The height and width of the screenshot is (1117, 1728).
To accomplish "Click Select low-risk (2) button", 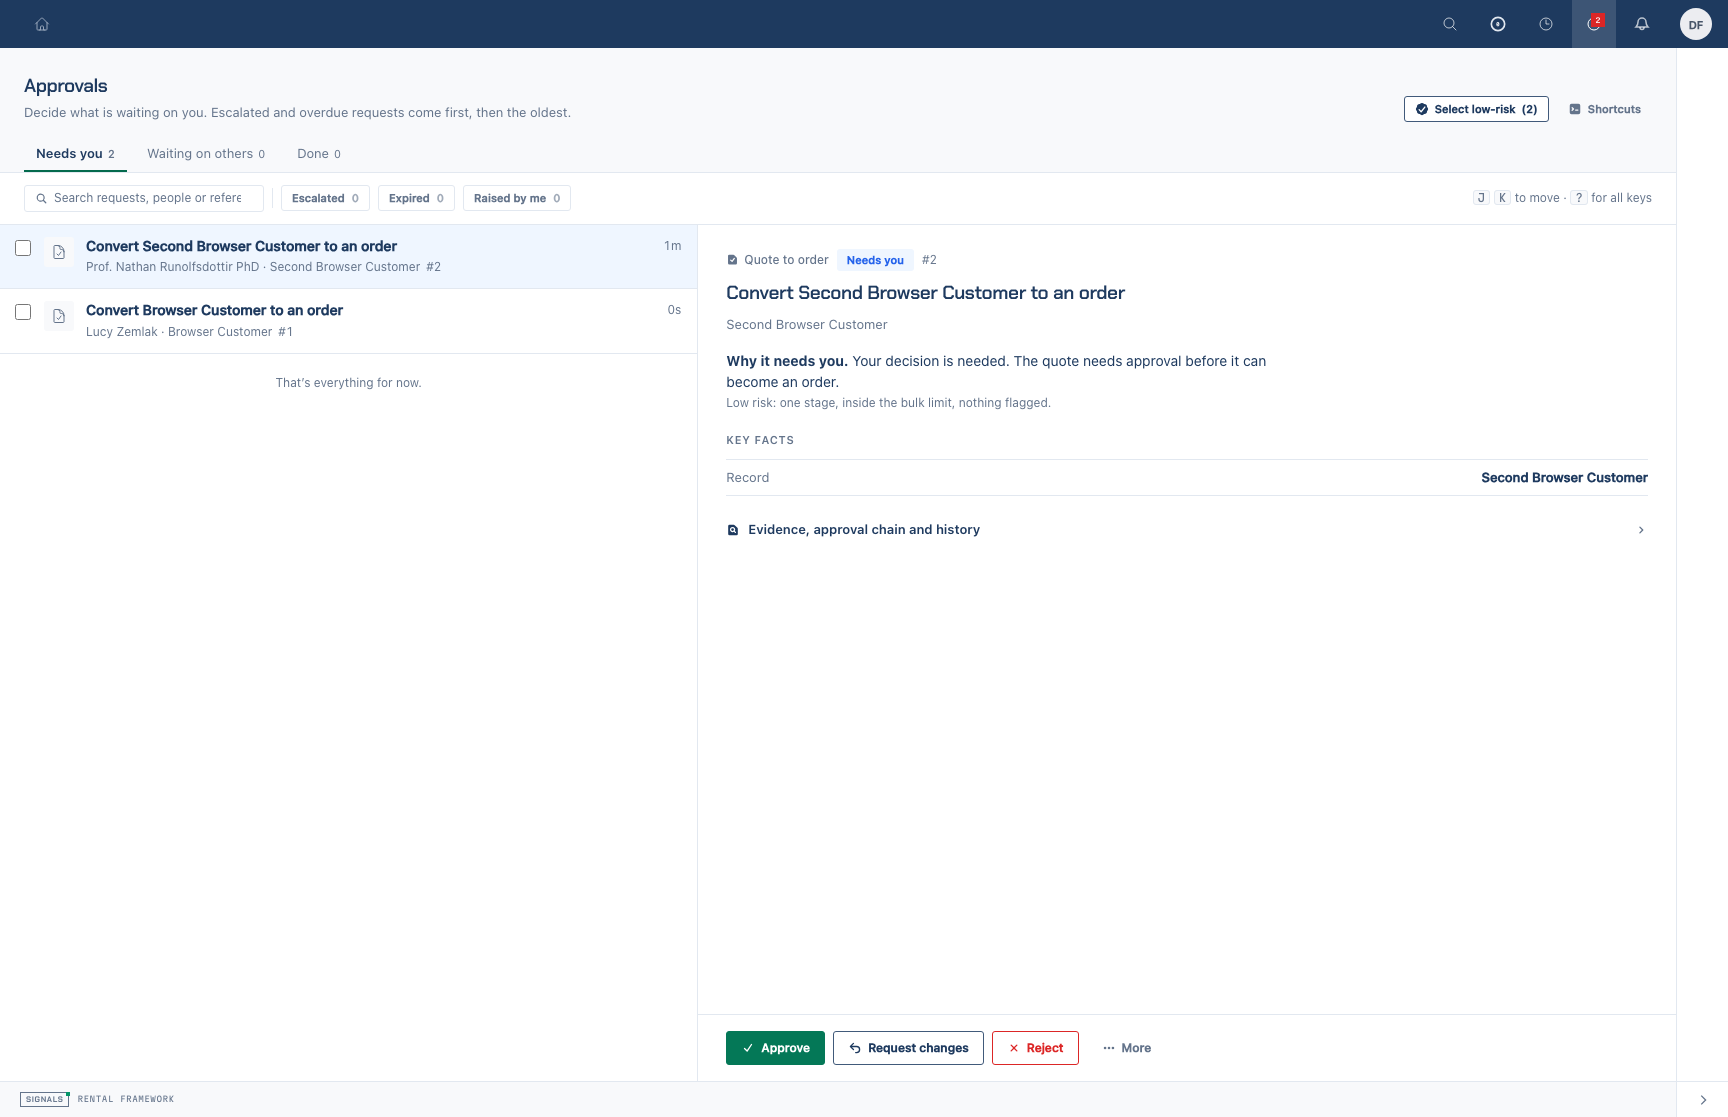I will (1476, 109).
